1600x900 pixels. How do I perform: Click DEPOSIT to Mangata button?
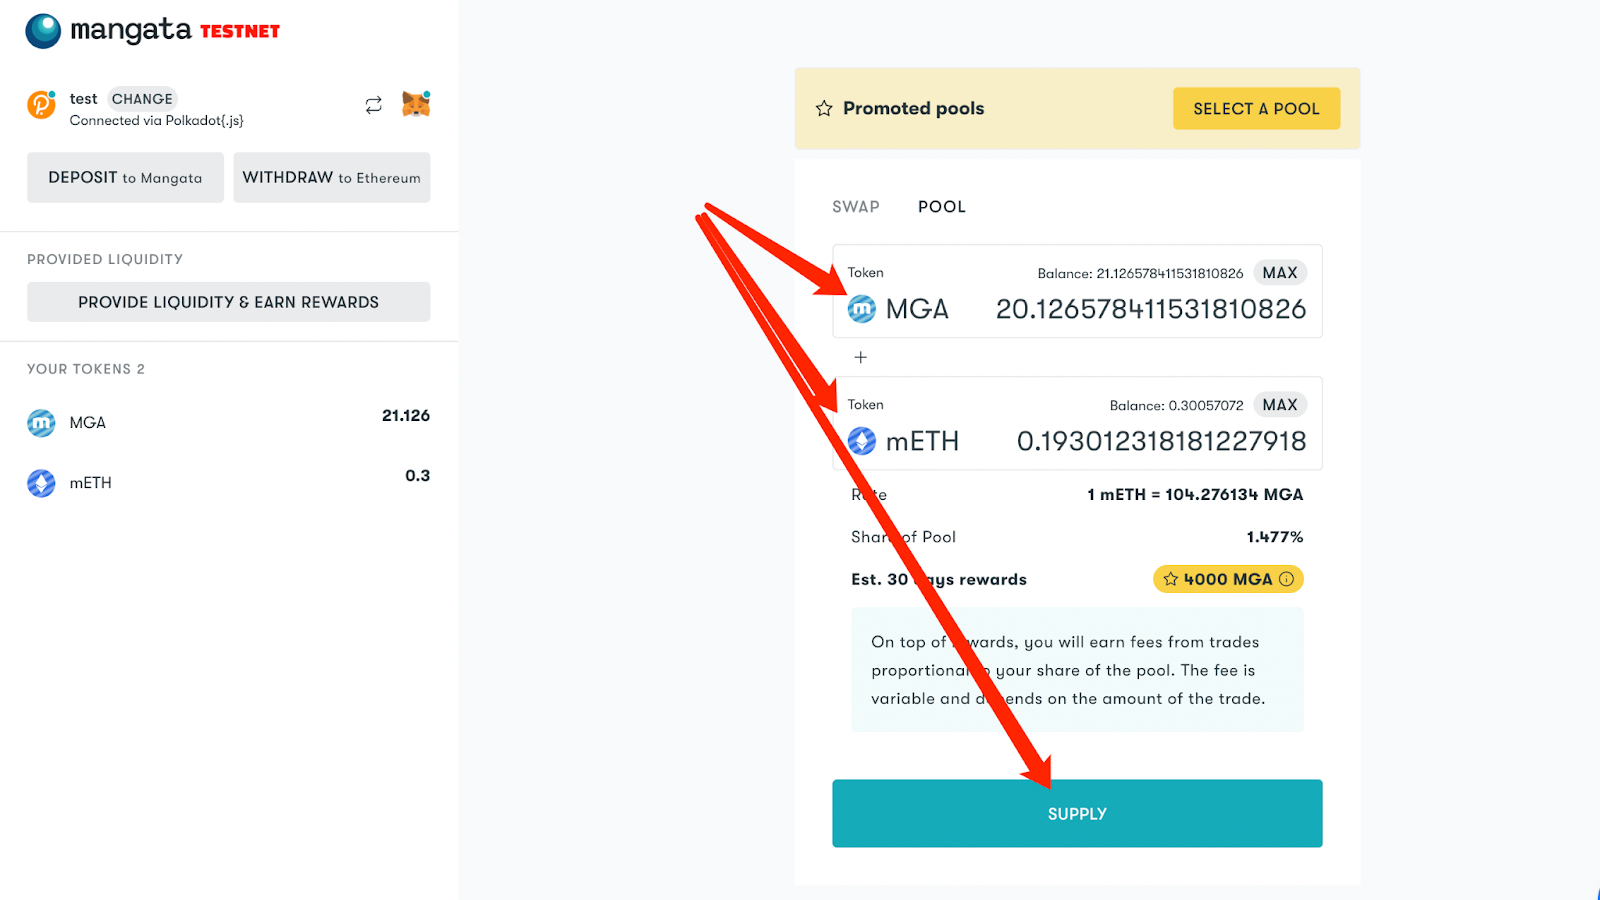(x=125, y=177)
